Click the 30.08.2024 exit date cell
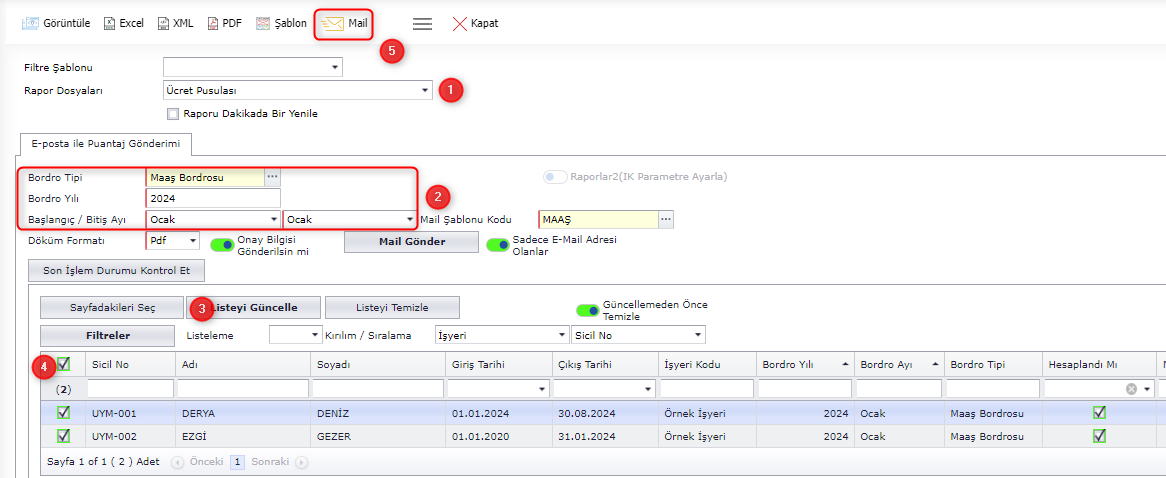The height and width of the screenshot is (478, 1166). click(x=604, y=413)
